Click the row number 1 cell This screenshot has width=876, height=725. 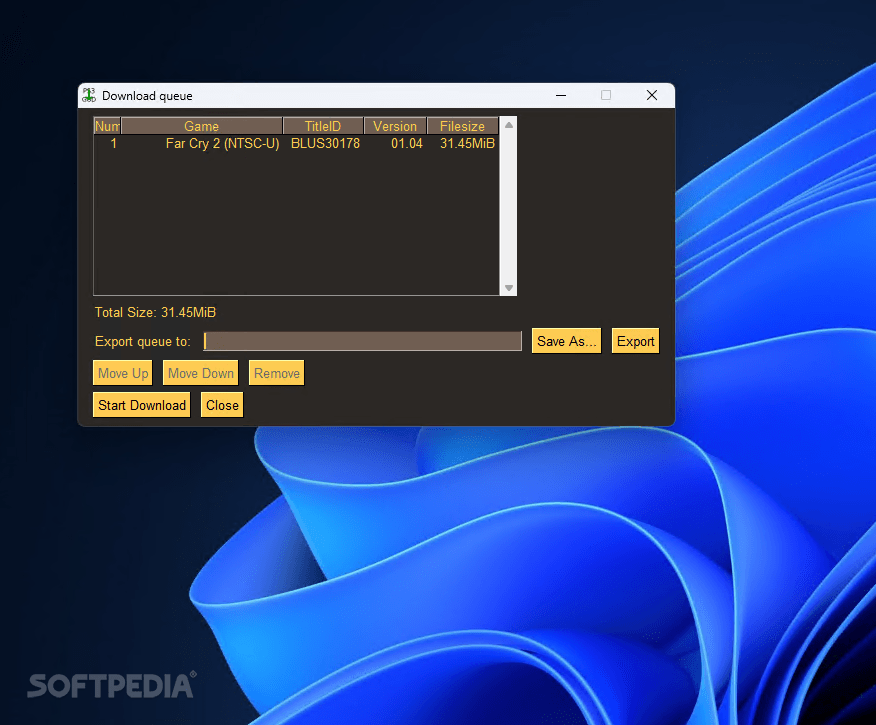[x=113, y=144]
